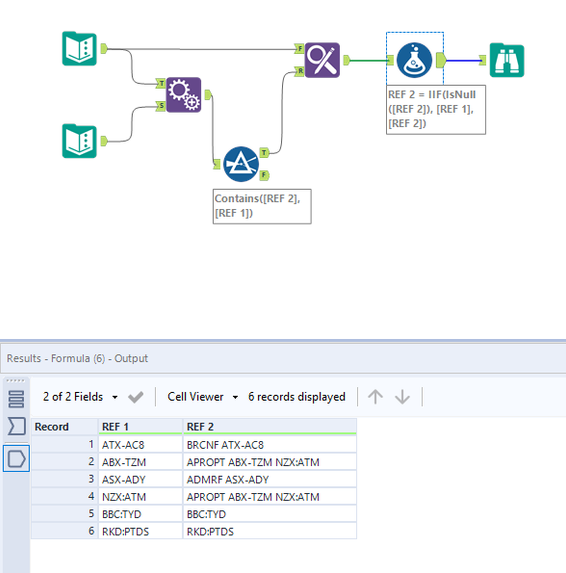Select REF 2 cell in record 2
The width and height of the screenshot is (566, 573).
[x=270, y=462]
